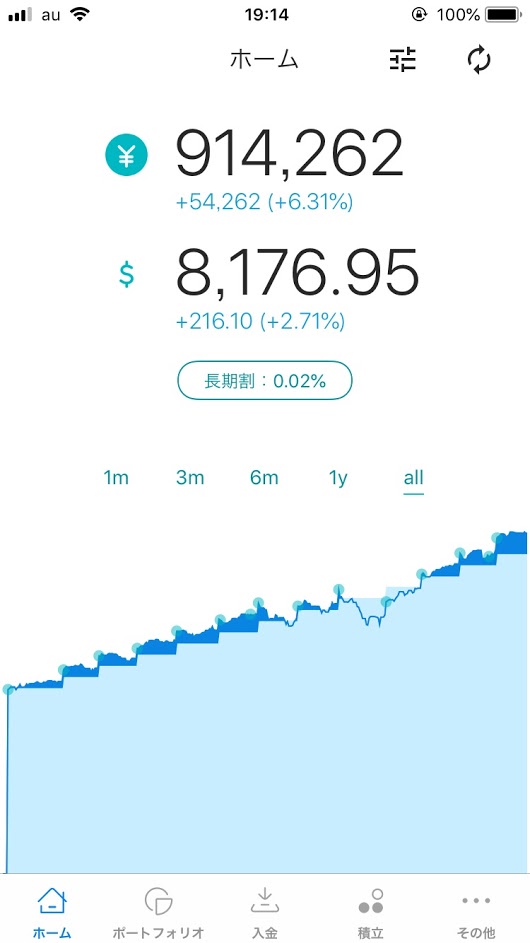Open the 入金 deposit download icon

(265, 901)
